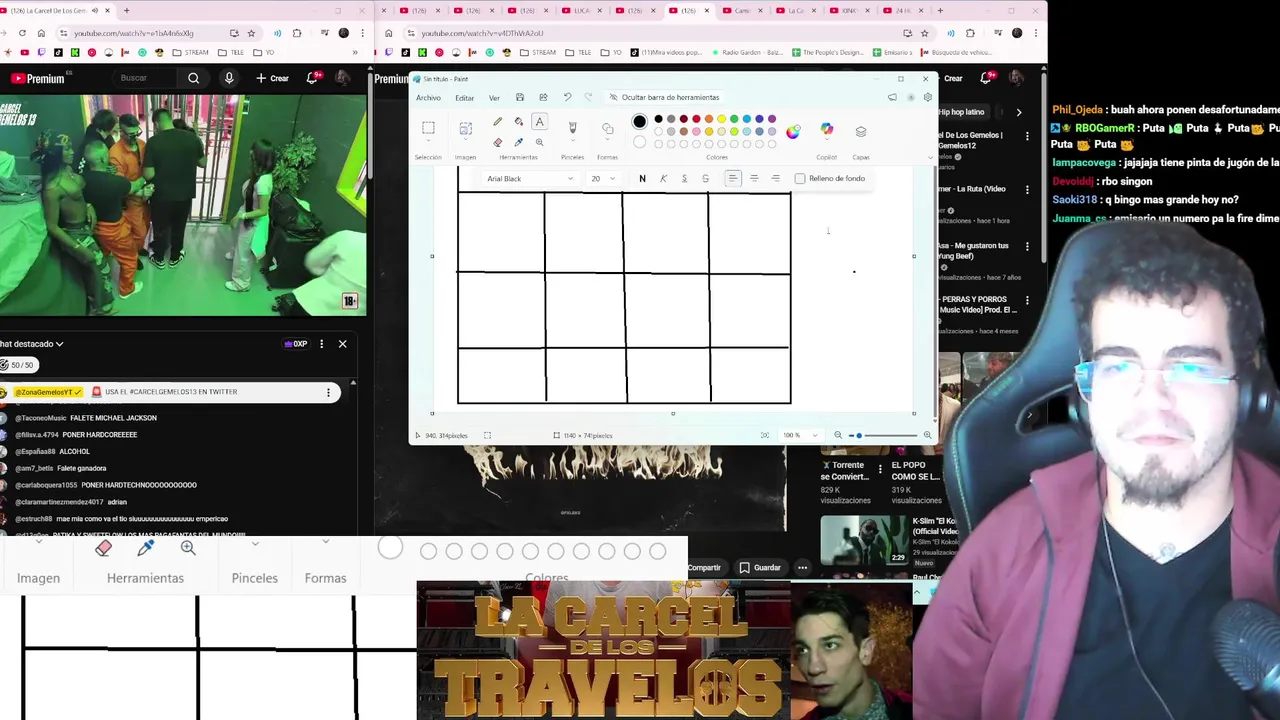Align text left in Paint
The height and width of the screenshot is (720, 1280).
pyautogui.click(x=733, y=178)
